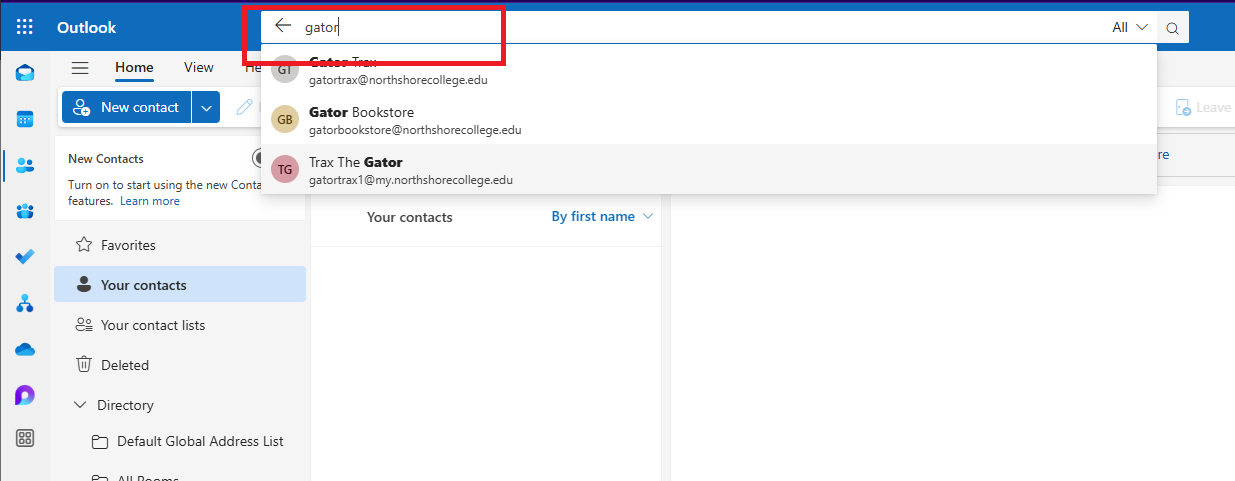This screenshot has height=481, width=1235.
Task: Click the Your contacts list header
Action: (x=410, y=217)
